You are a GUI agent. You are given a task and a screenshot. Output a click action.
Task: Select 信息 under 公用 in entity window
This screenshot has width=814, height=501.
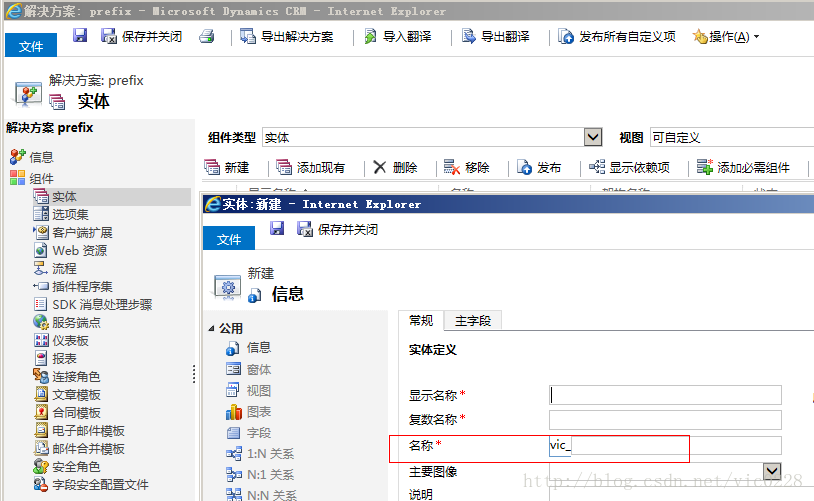(x=249, y=347)
